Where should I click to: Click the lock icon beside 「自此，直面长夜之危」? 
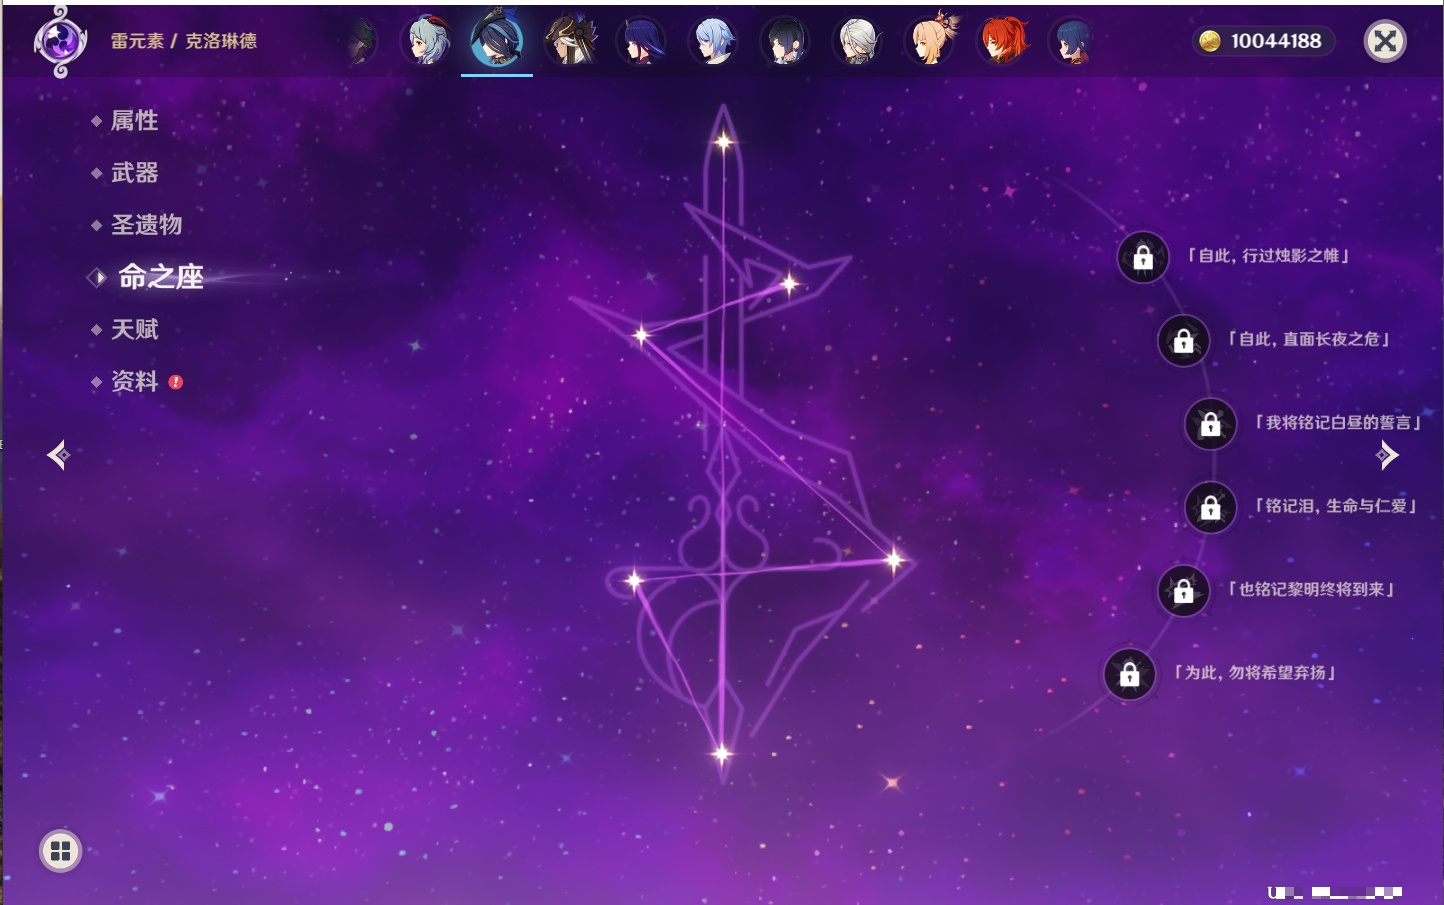click(1183, 341)
